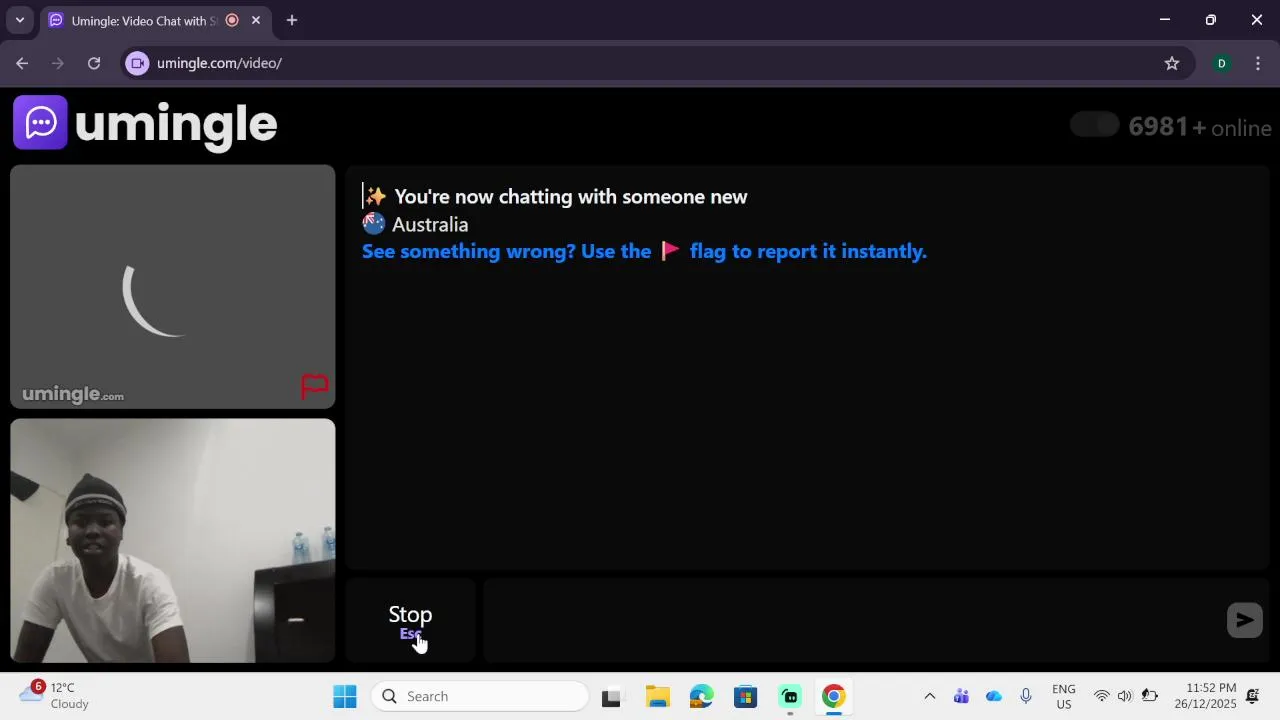Screen dimensions: 1280x720
Task: Send message with the arrow button
Action: [1244, 620]
